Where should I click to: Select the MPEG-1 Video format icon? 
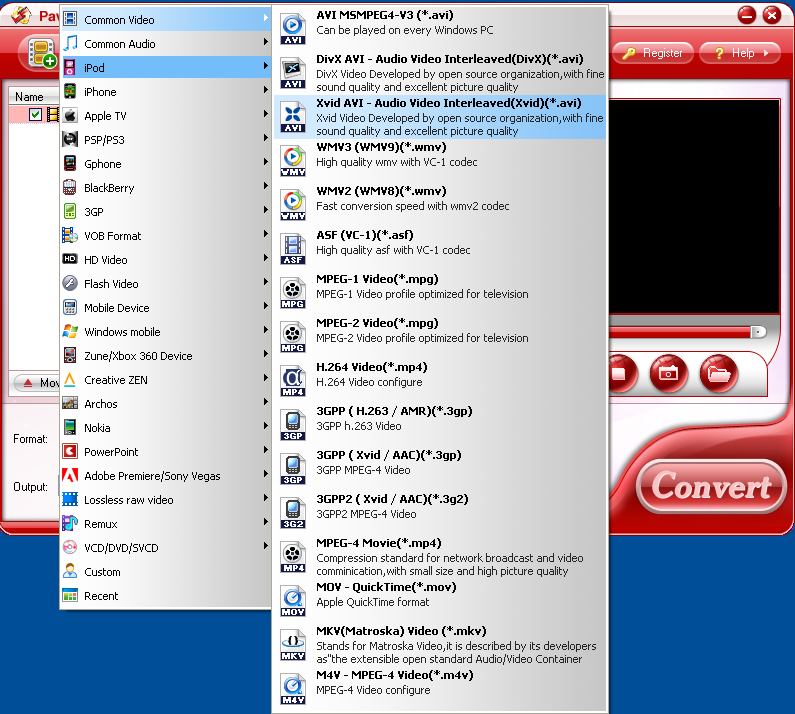(293, 294)
